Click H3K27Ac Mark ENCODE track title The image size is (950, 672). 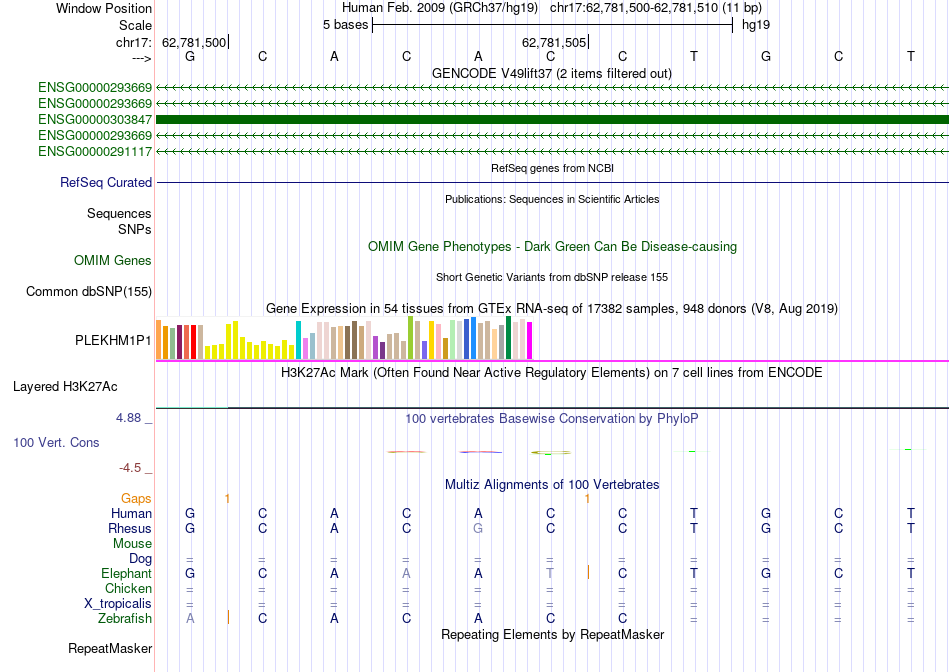(552, 372)
